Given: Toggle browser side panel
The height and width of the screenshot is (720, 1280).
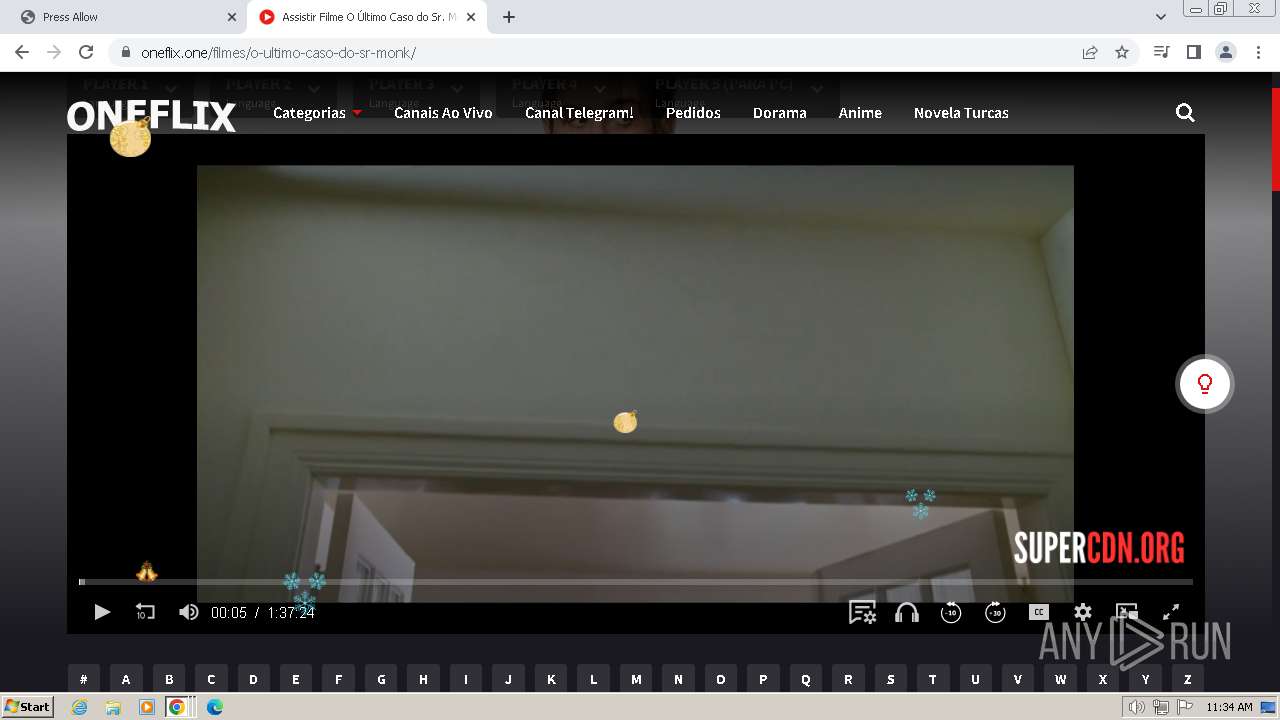Looking at the screenshot, I should 1193,52.
